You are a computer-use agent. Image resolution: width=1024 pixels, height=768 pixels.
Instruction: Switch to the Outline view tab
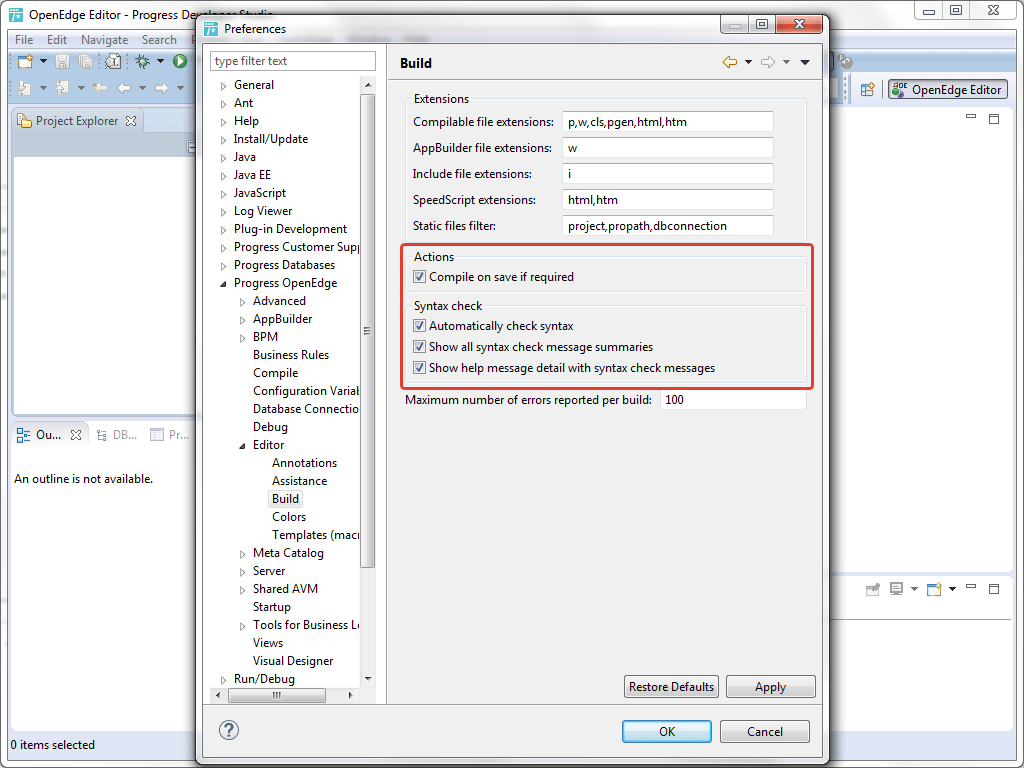pyautogui.click(x=48, y=435)
